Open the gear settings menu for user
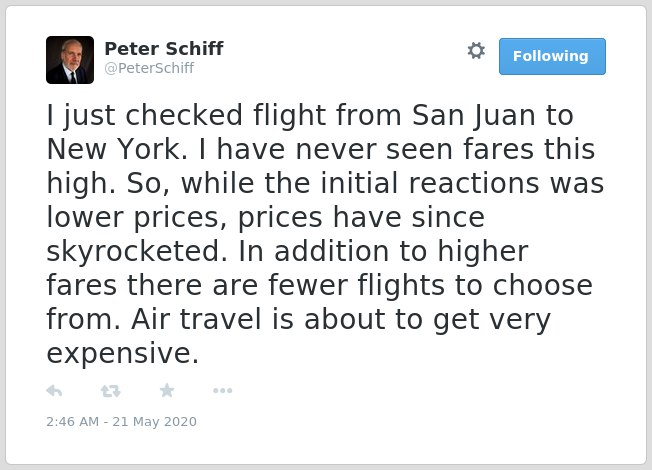 (476, 51)
